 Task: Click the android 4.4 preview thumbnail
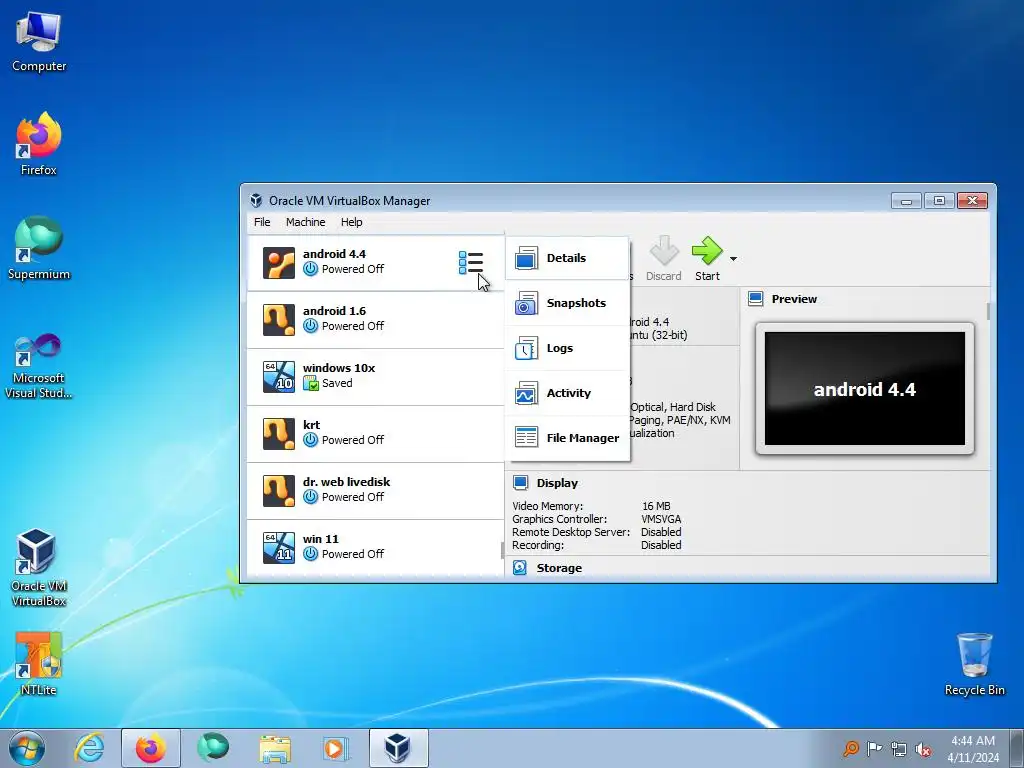(865, 389)
